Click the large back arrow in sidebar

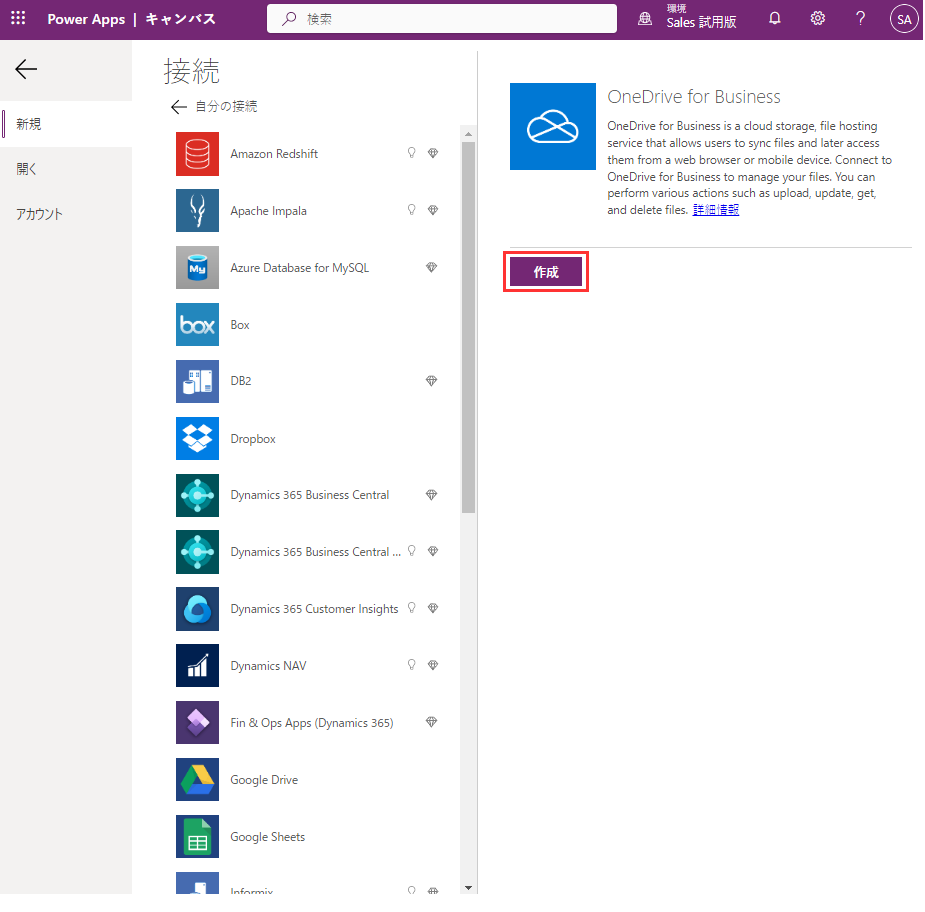[x=26, y=69]
